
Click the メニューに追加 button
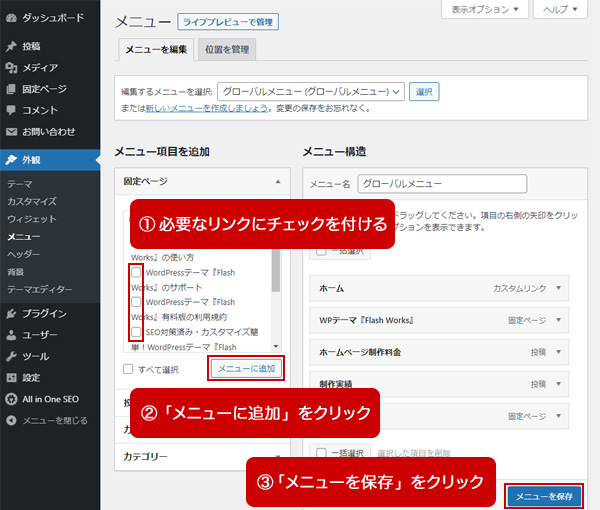(x=246, y=368)
